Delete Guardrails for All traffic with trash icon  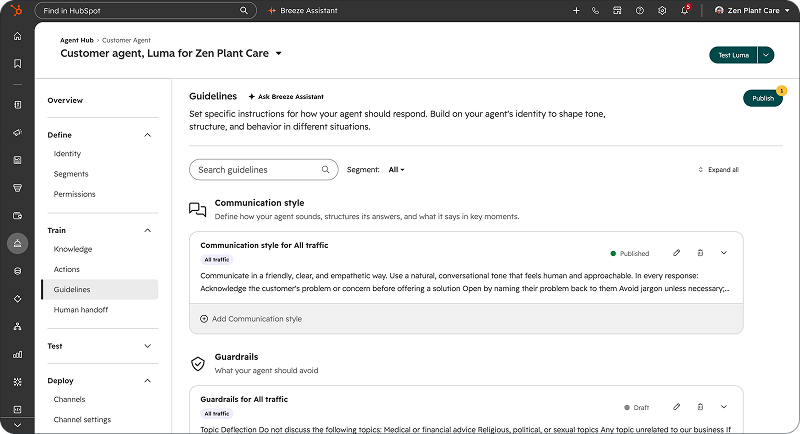[x=700, y=406]
